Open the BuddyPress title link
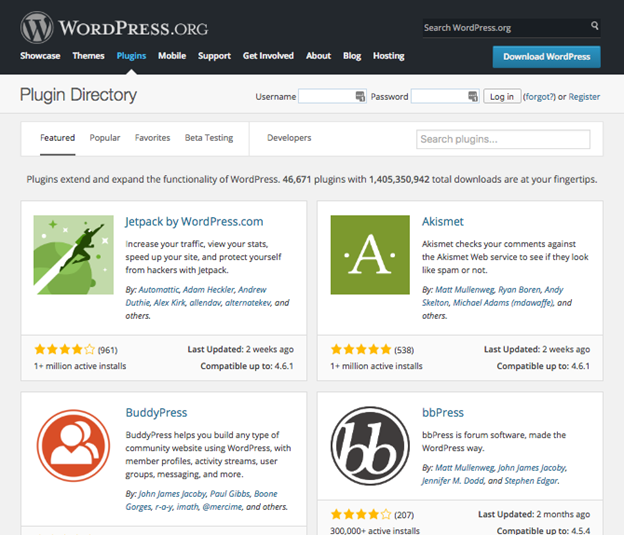 (156, 413)
